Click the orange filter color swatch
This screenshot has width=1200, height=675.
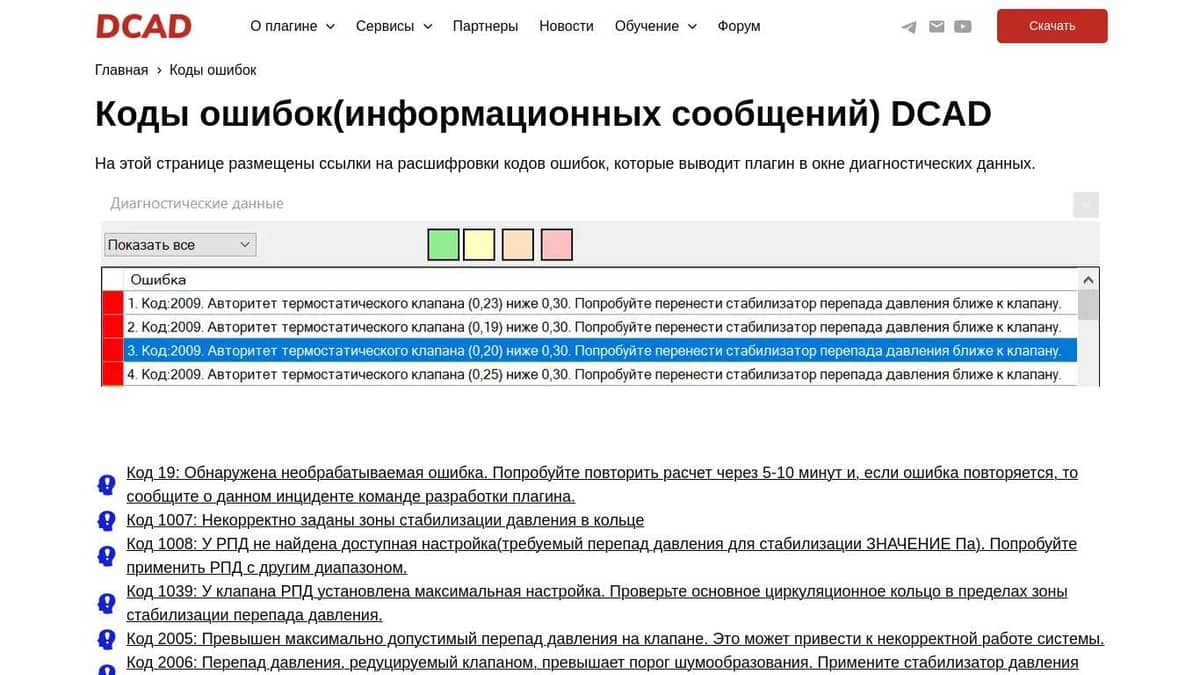(x=518, y=244)
